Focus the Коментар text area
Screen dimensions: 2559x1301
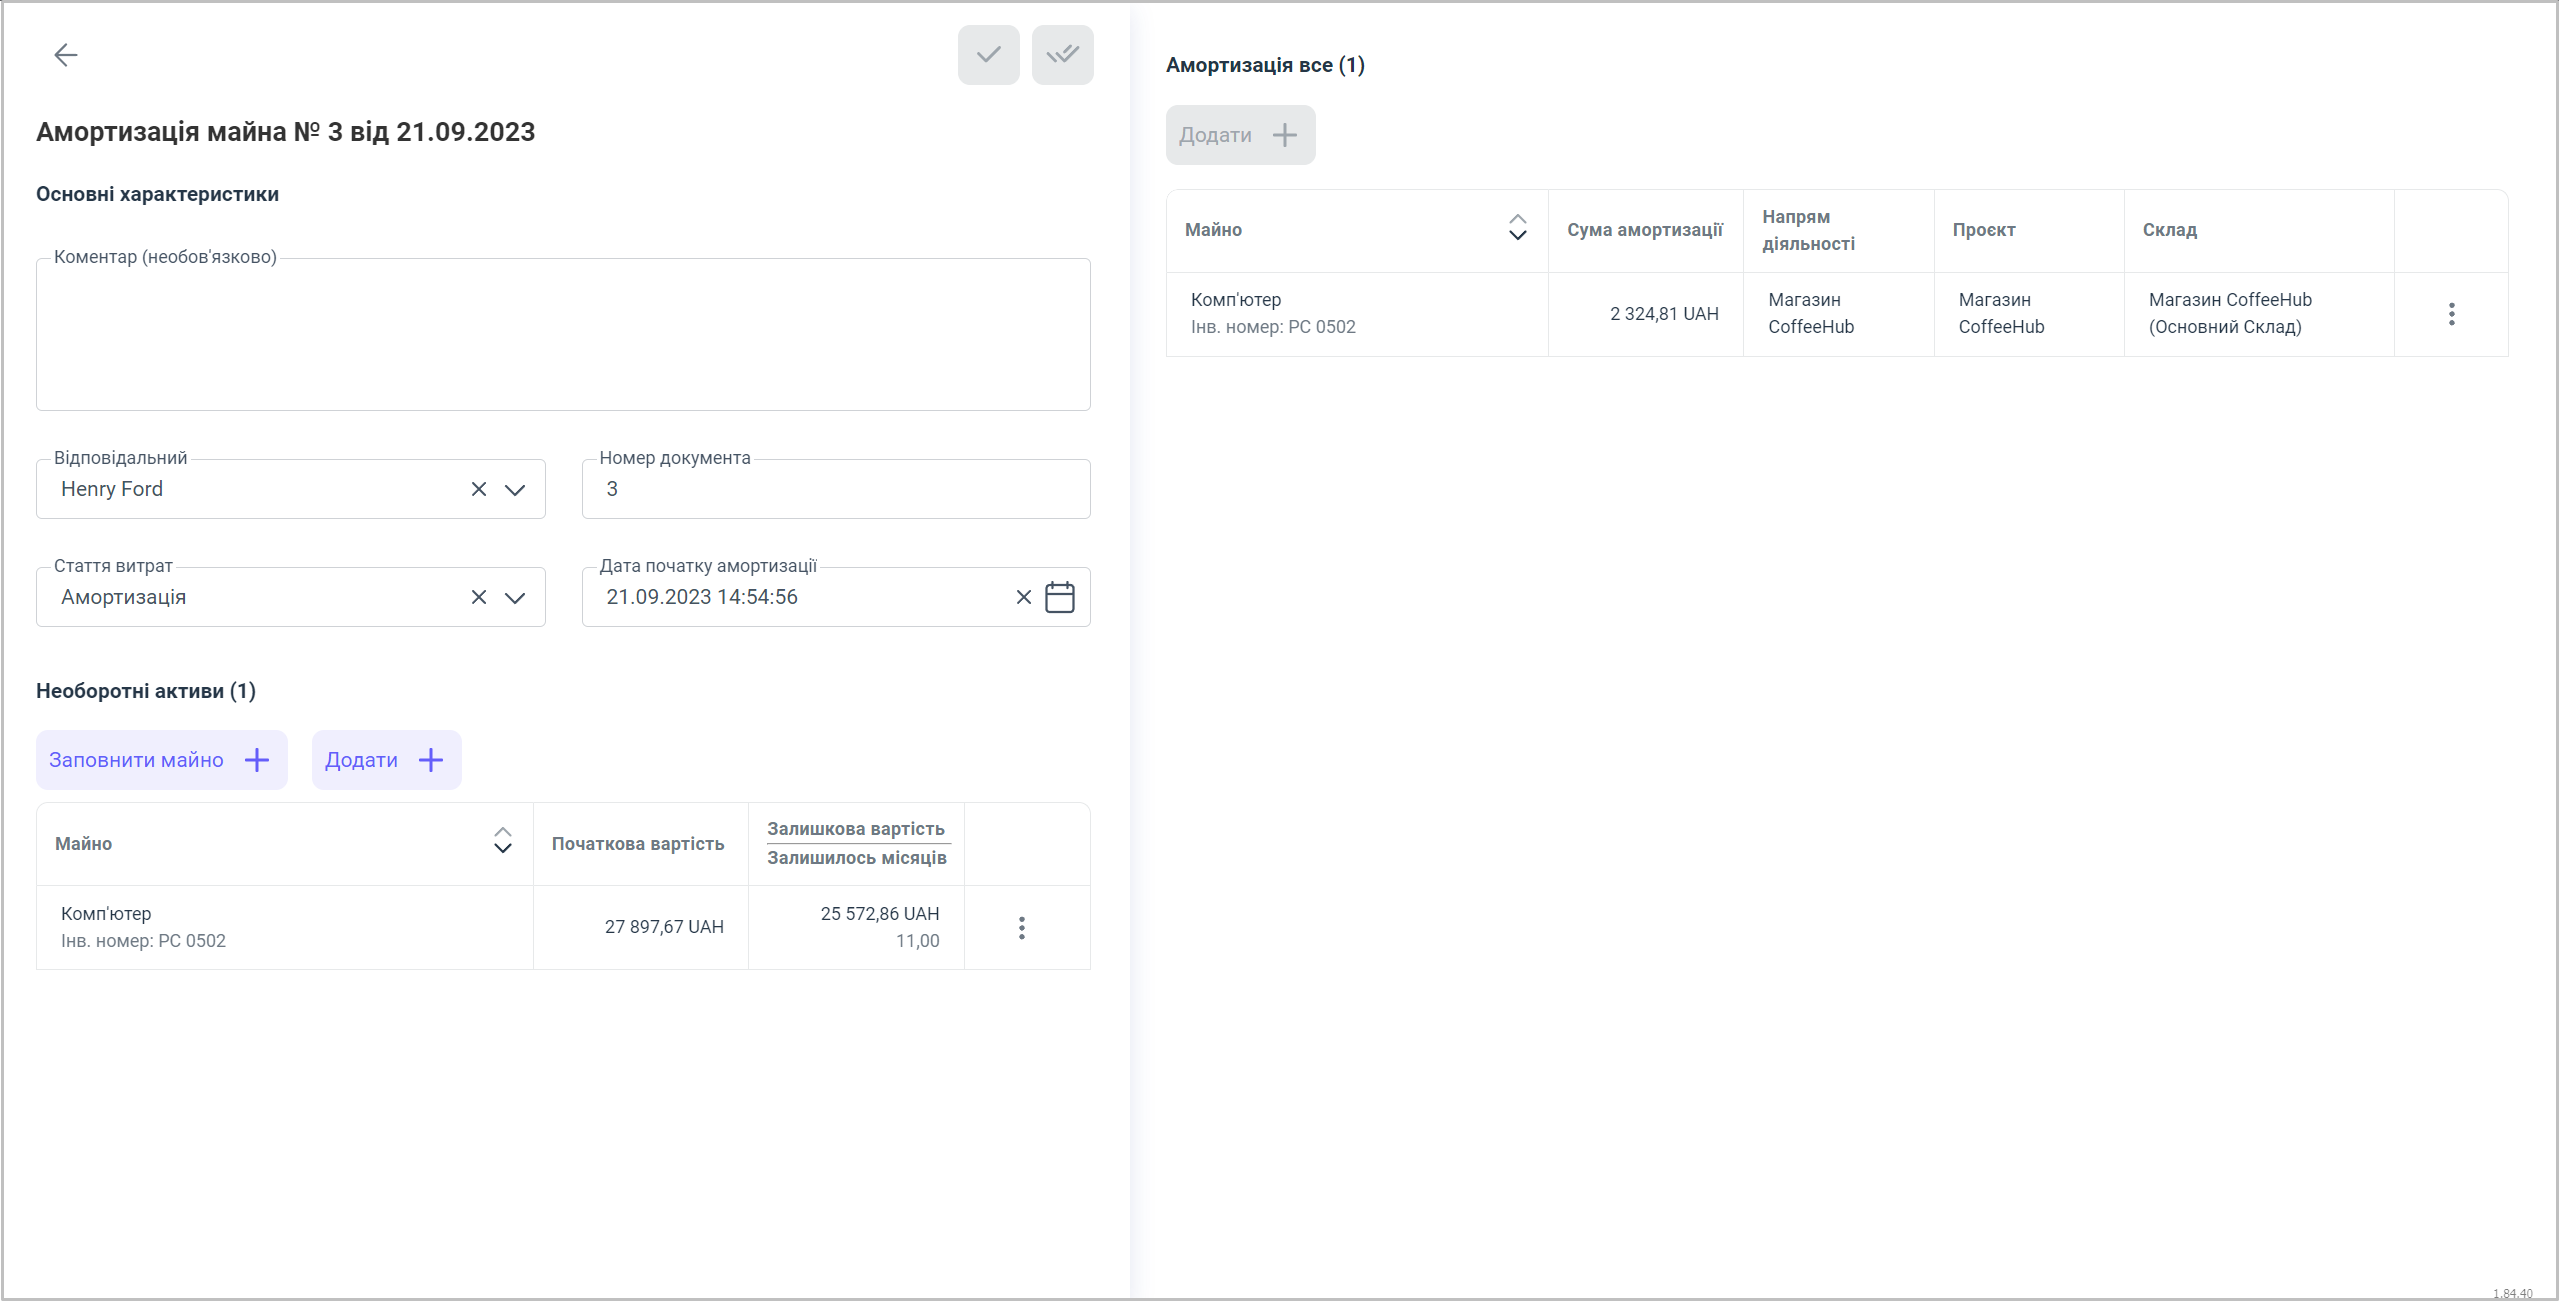coord(562,335)
